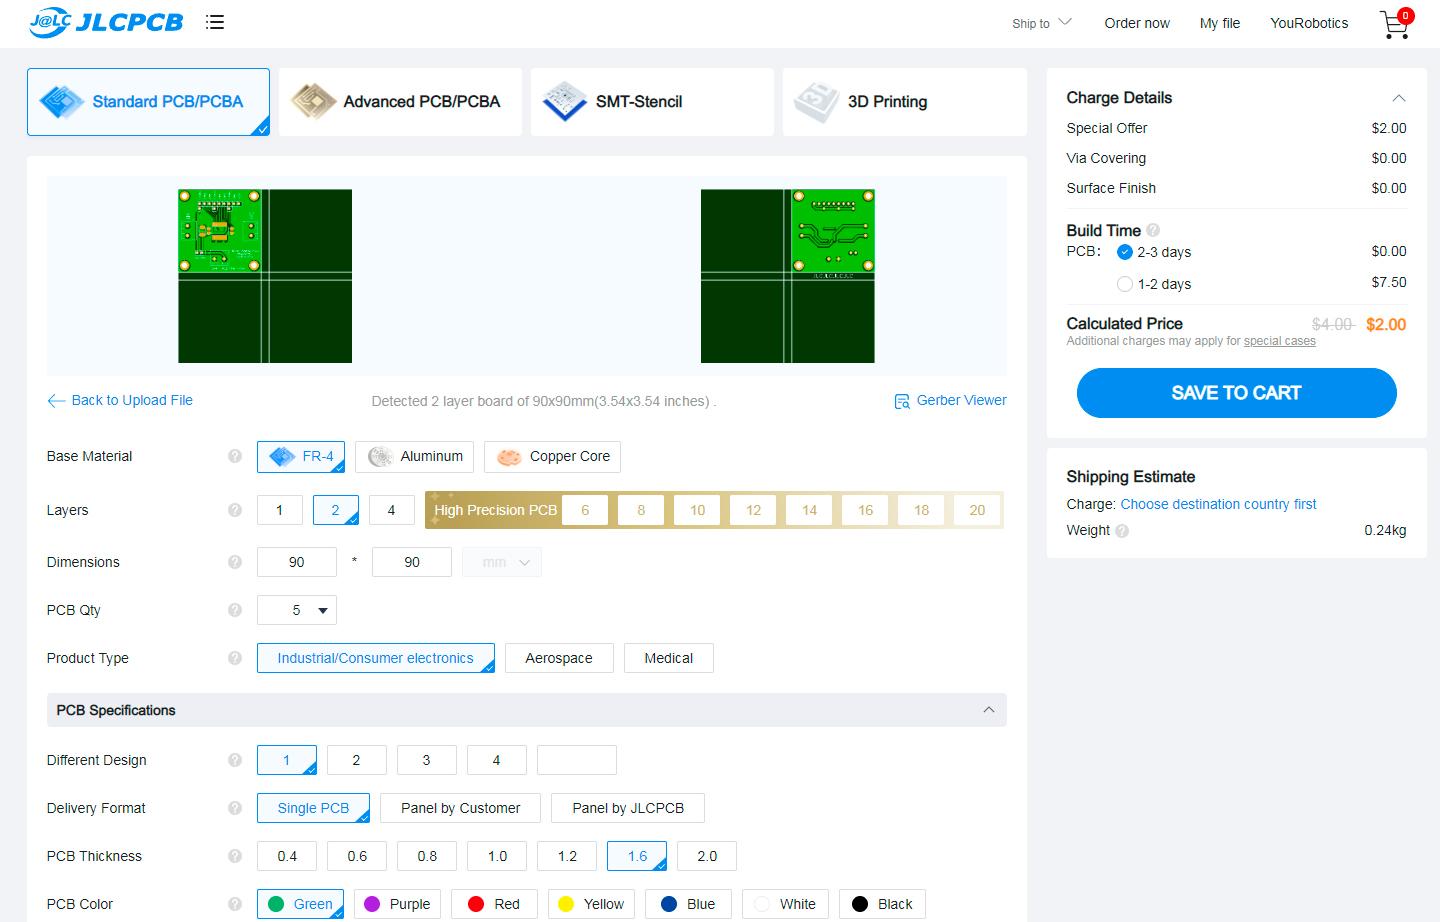The height and width of the screenshot is (922, 1440).
Task: Open the Gerber Viewer link
Action: pyautogui.click(x=962, y=400)
